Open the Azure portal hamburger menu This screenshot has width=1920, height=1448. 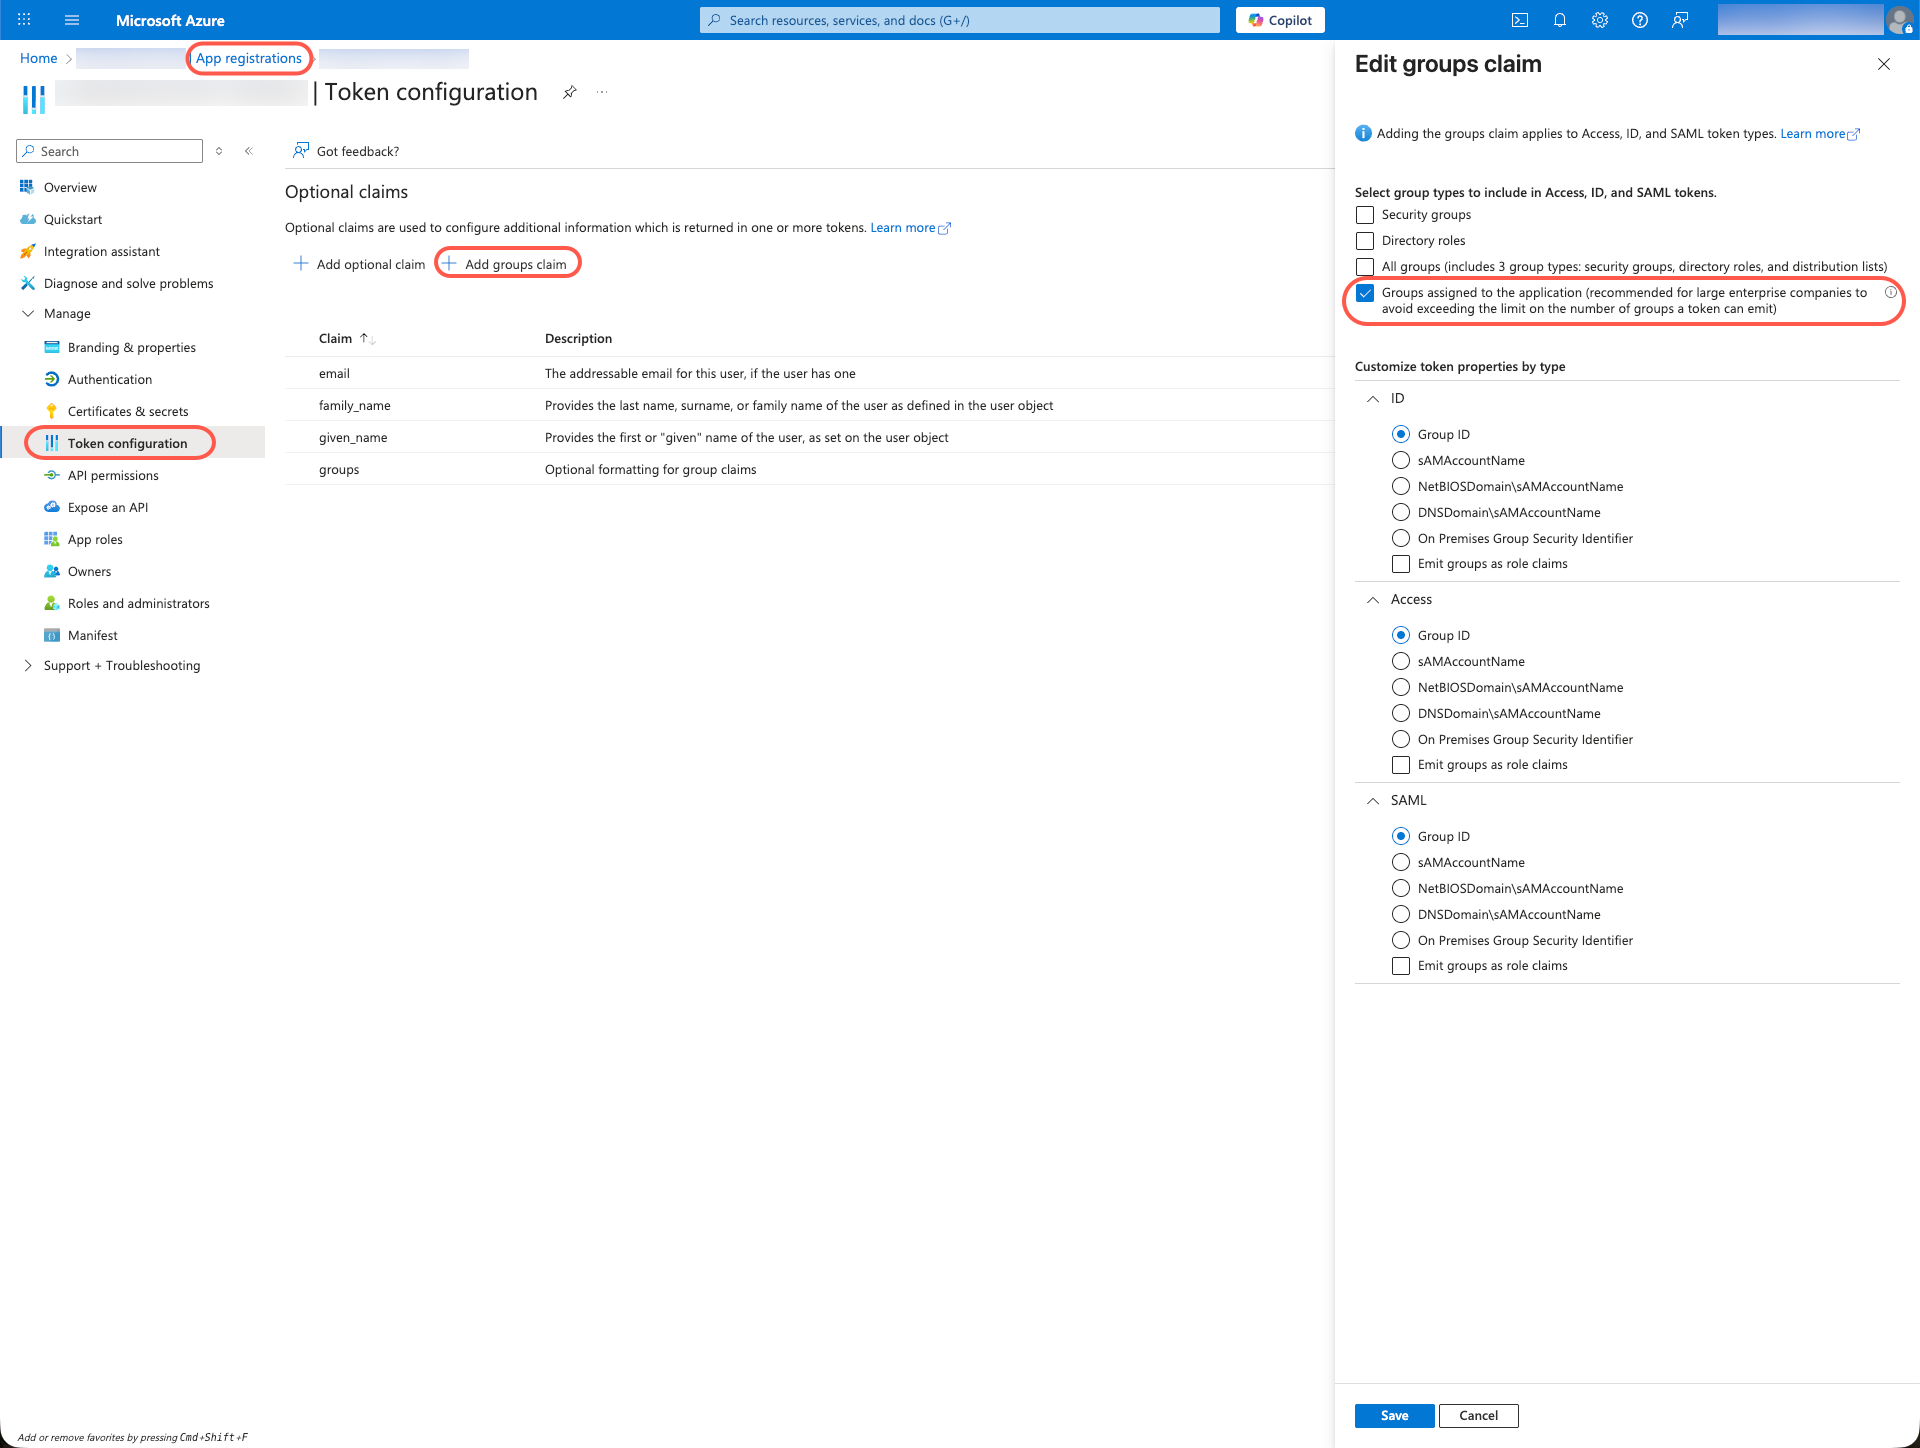tap(72, 20)
